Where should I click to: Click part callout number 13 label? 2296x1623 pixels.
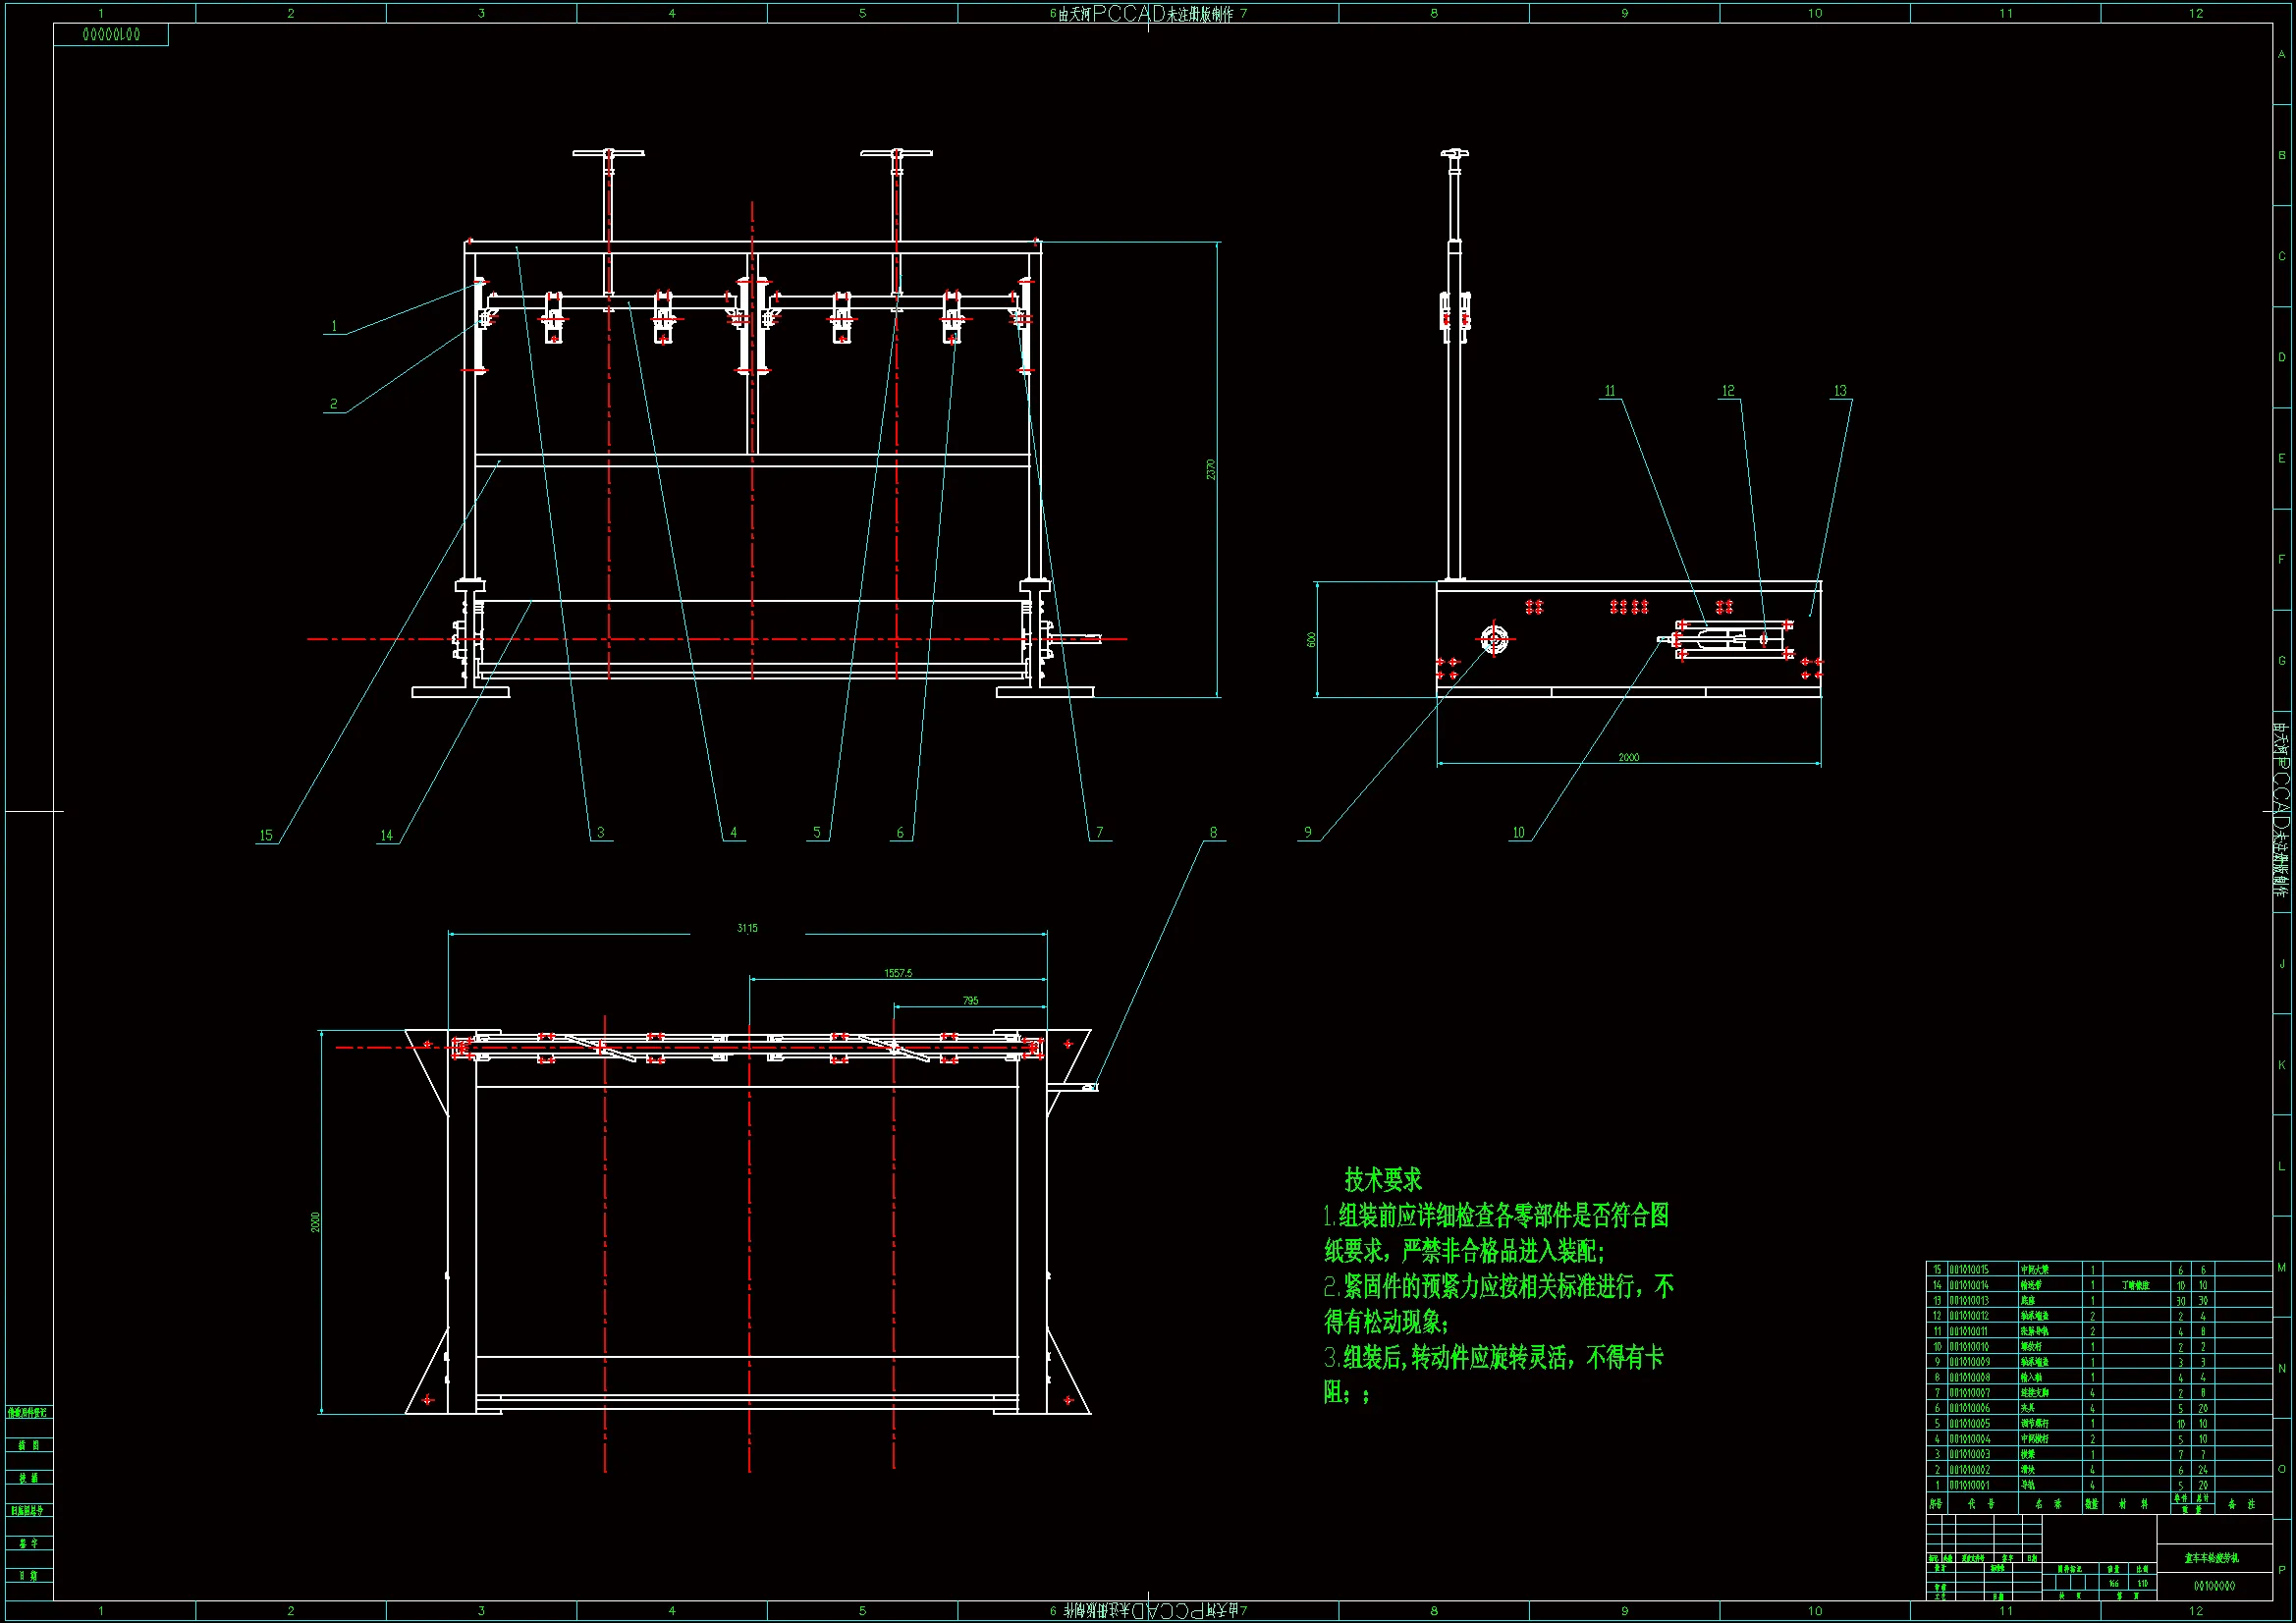pos(1840,391)
